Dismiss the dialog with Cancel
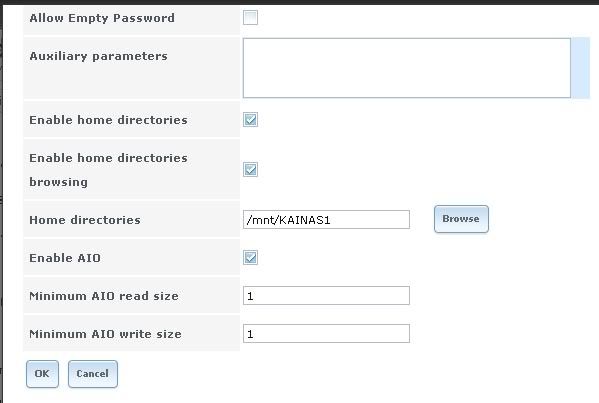599x403 pixels. [93, 374]
